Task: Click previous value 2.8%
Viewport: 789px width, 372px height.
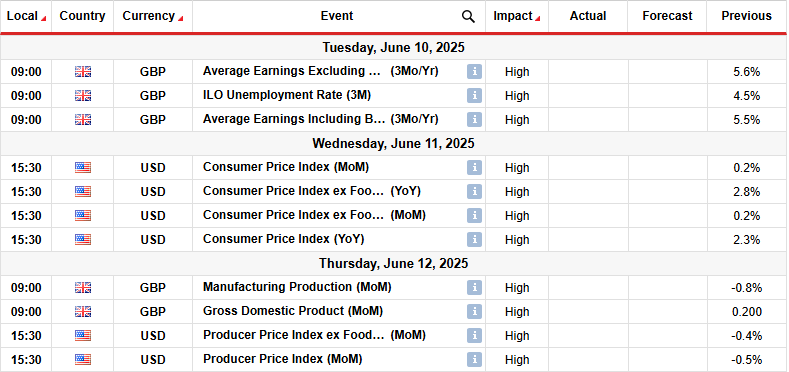Action: [x=747, y=192]
